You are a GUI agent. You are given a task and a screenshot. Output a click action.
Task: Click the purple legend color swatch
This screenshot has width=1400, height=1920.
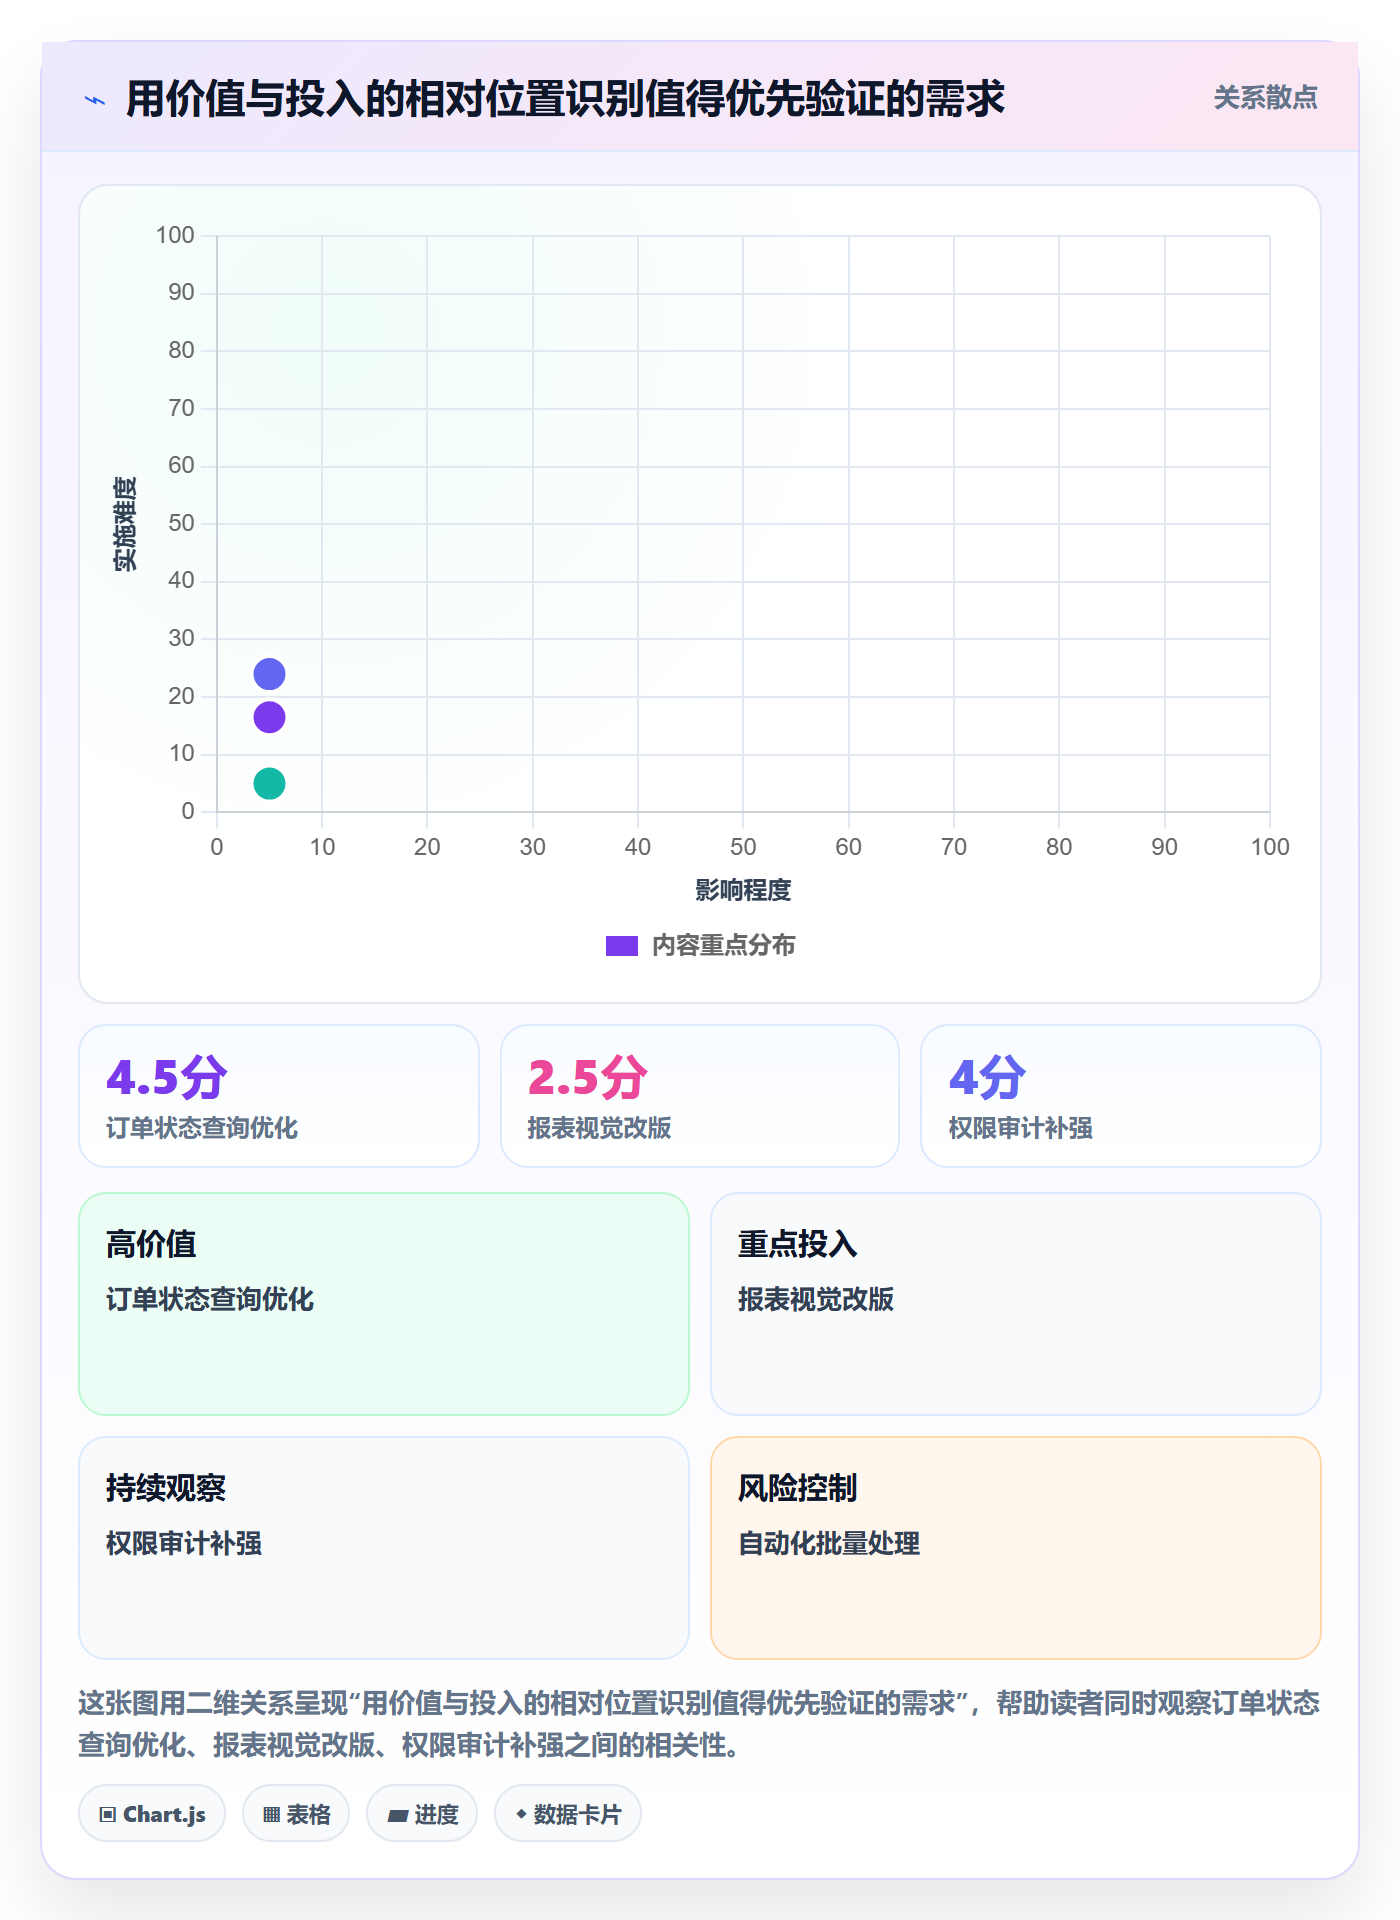pos(621,946)
